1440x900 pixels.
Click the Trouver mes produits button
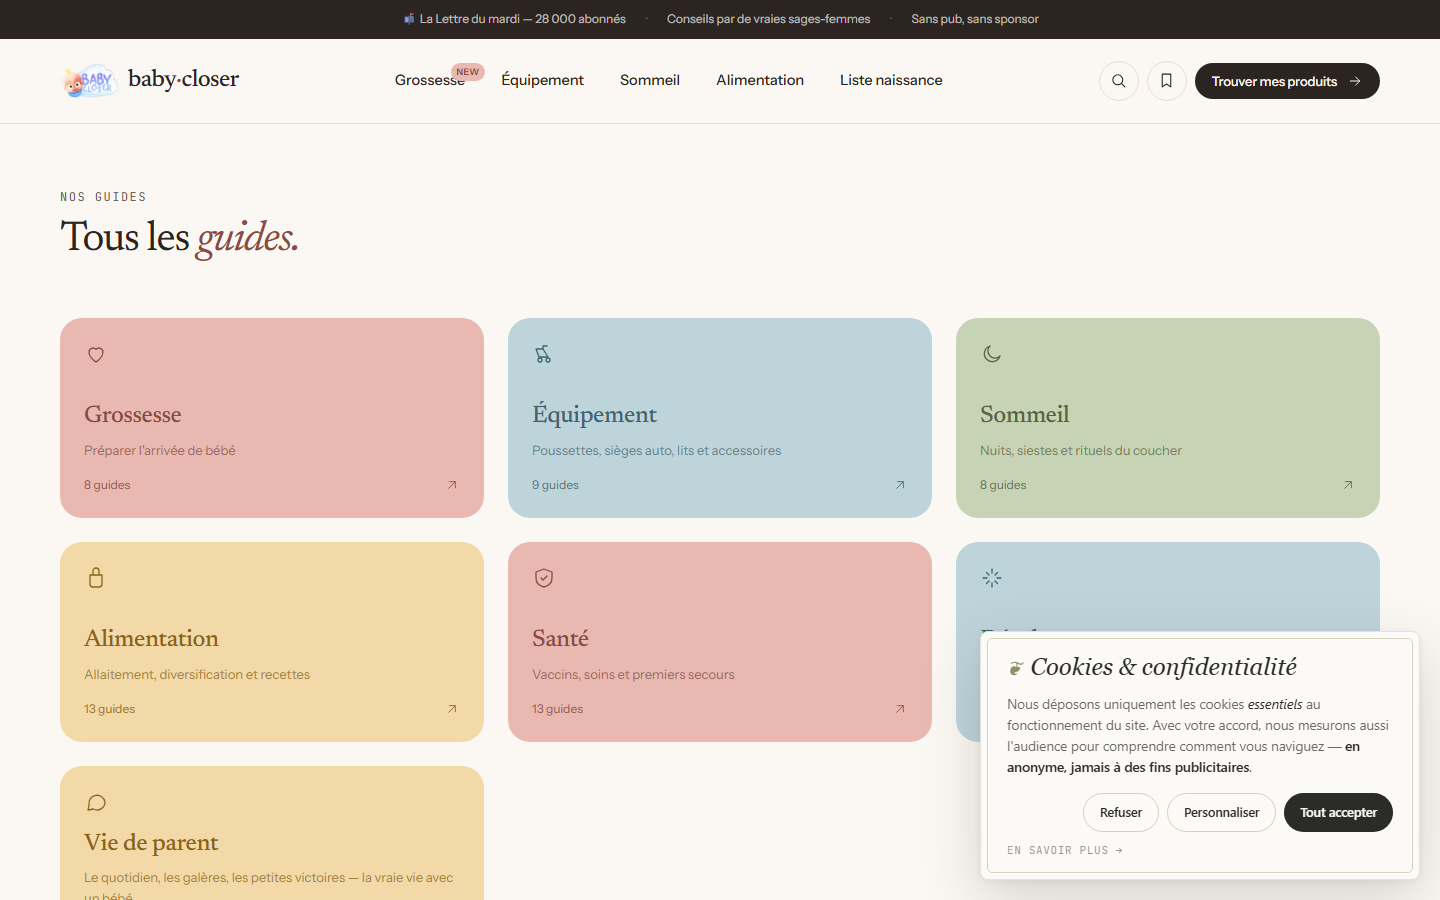click(x=1287, y=81)
